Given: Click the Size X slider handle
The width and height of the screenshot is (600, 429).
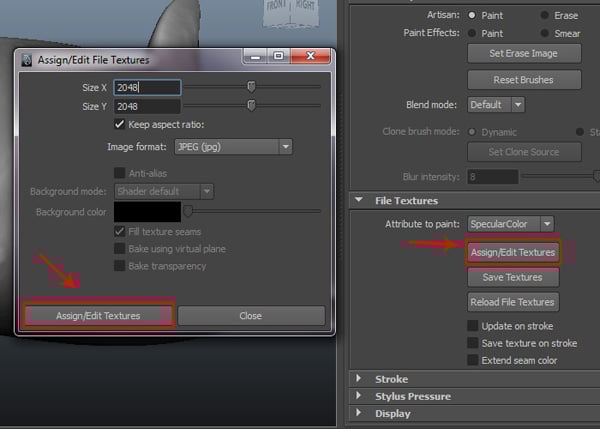Looking at the screenshot, I should 251,87.
